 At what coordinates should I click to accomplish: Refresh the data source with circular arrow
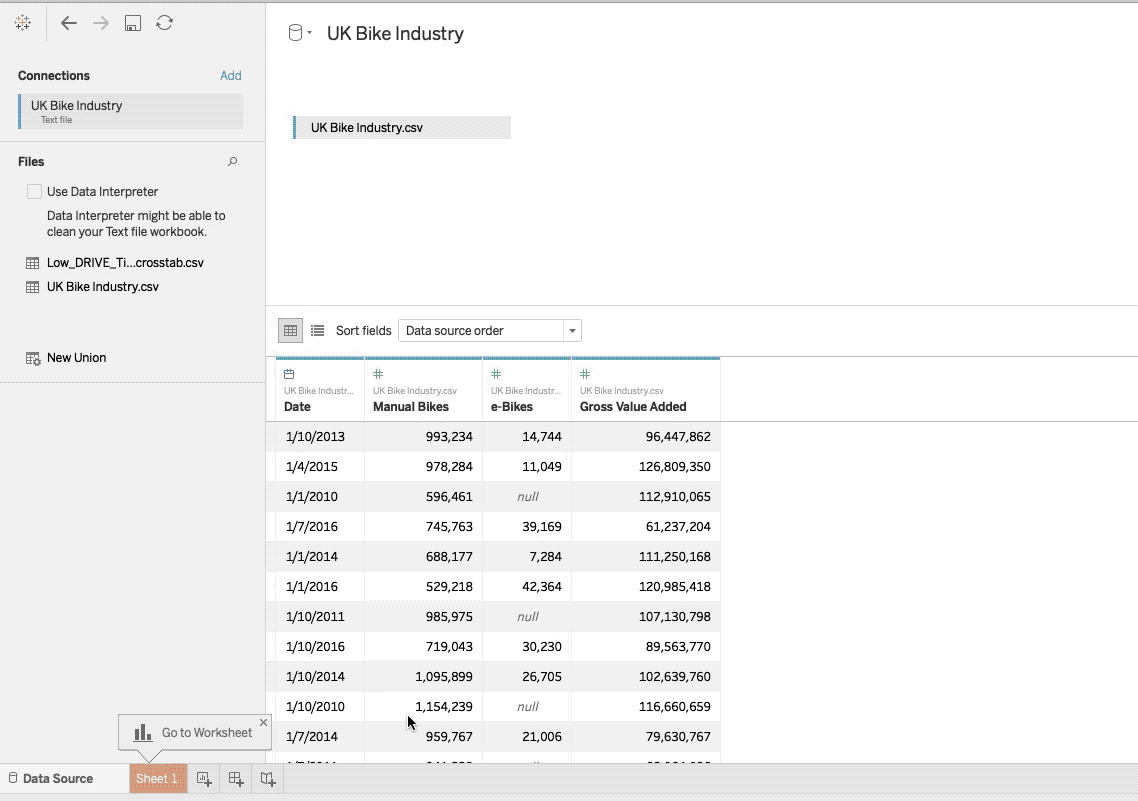pos(165,22)
